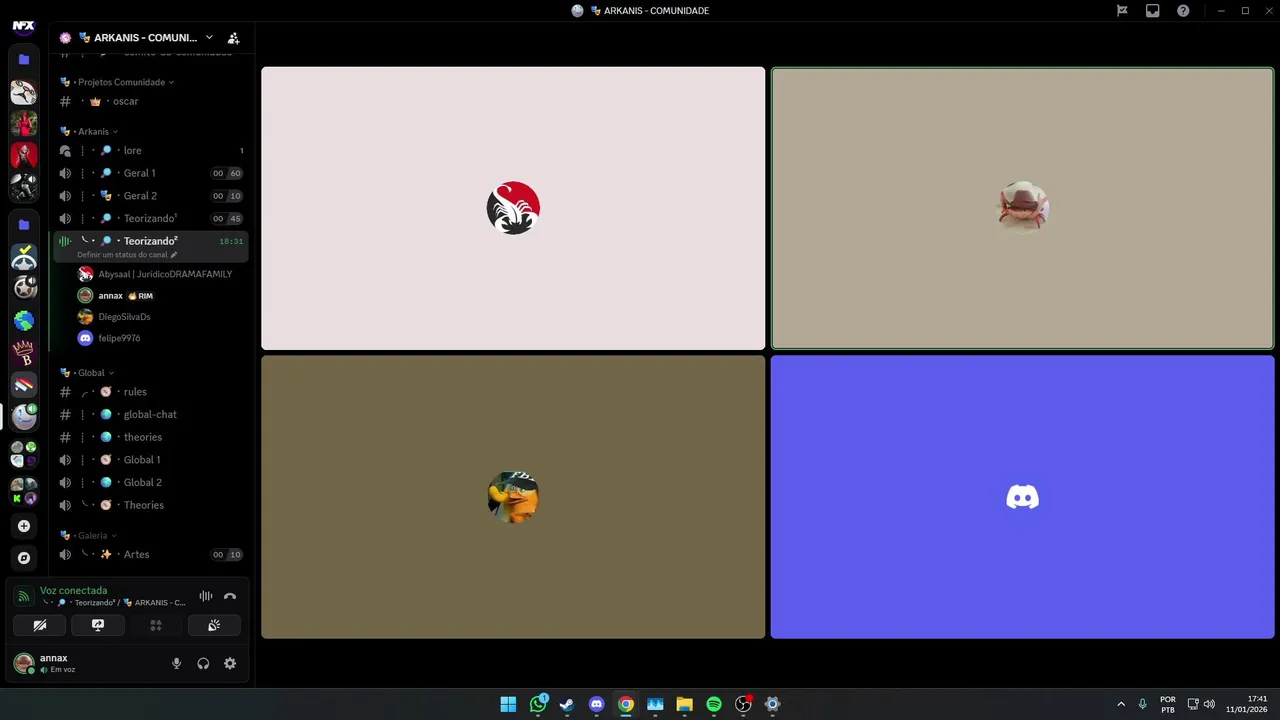Open the lore forum channel
Viewport: 1280px width, 720px height.
point(150,150)
